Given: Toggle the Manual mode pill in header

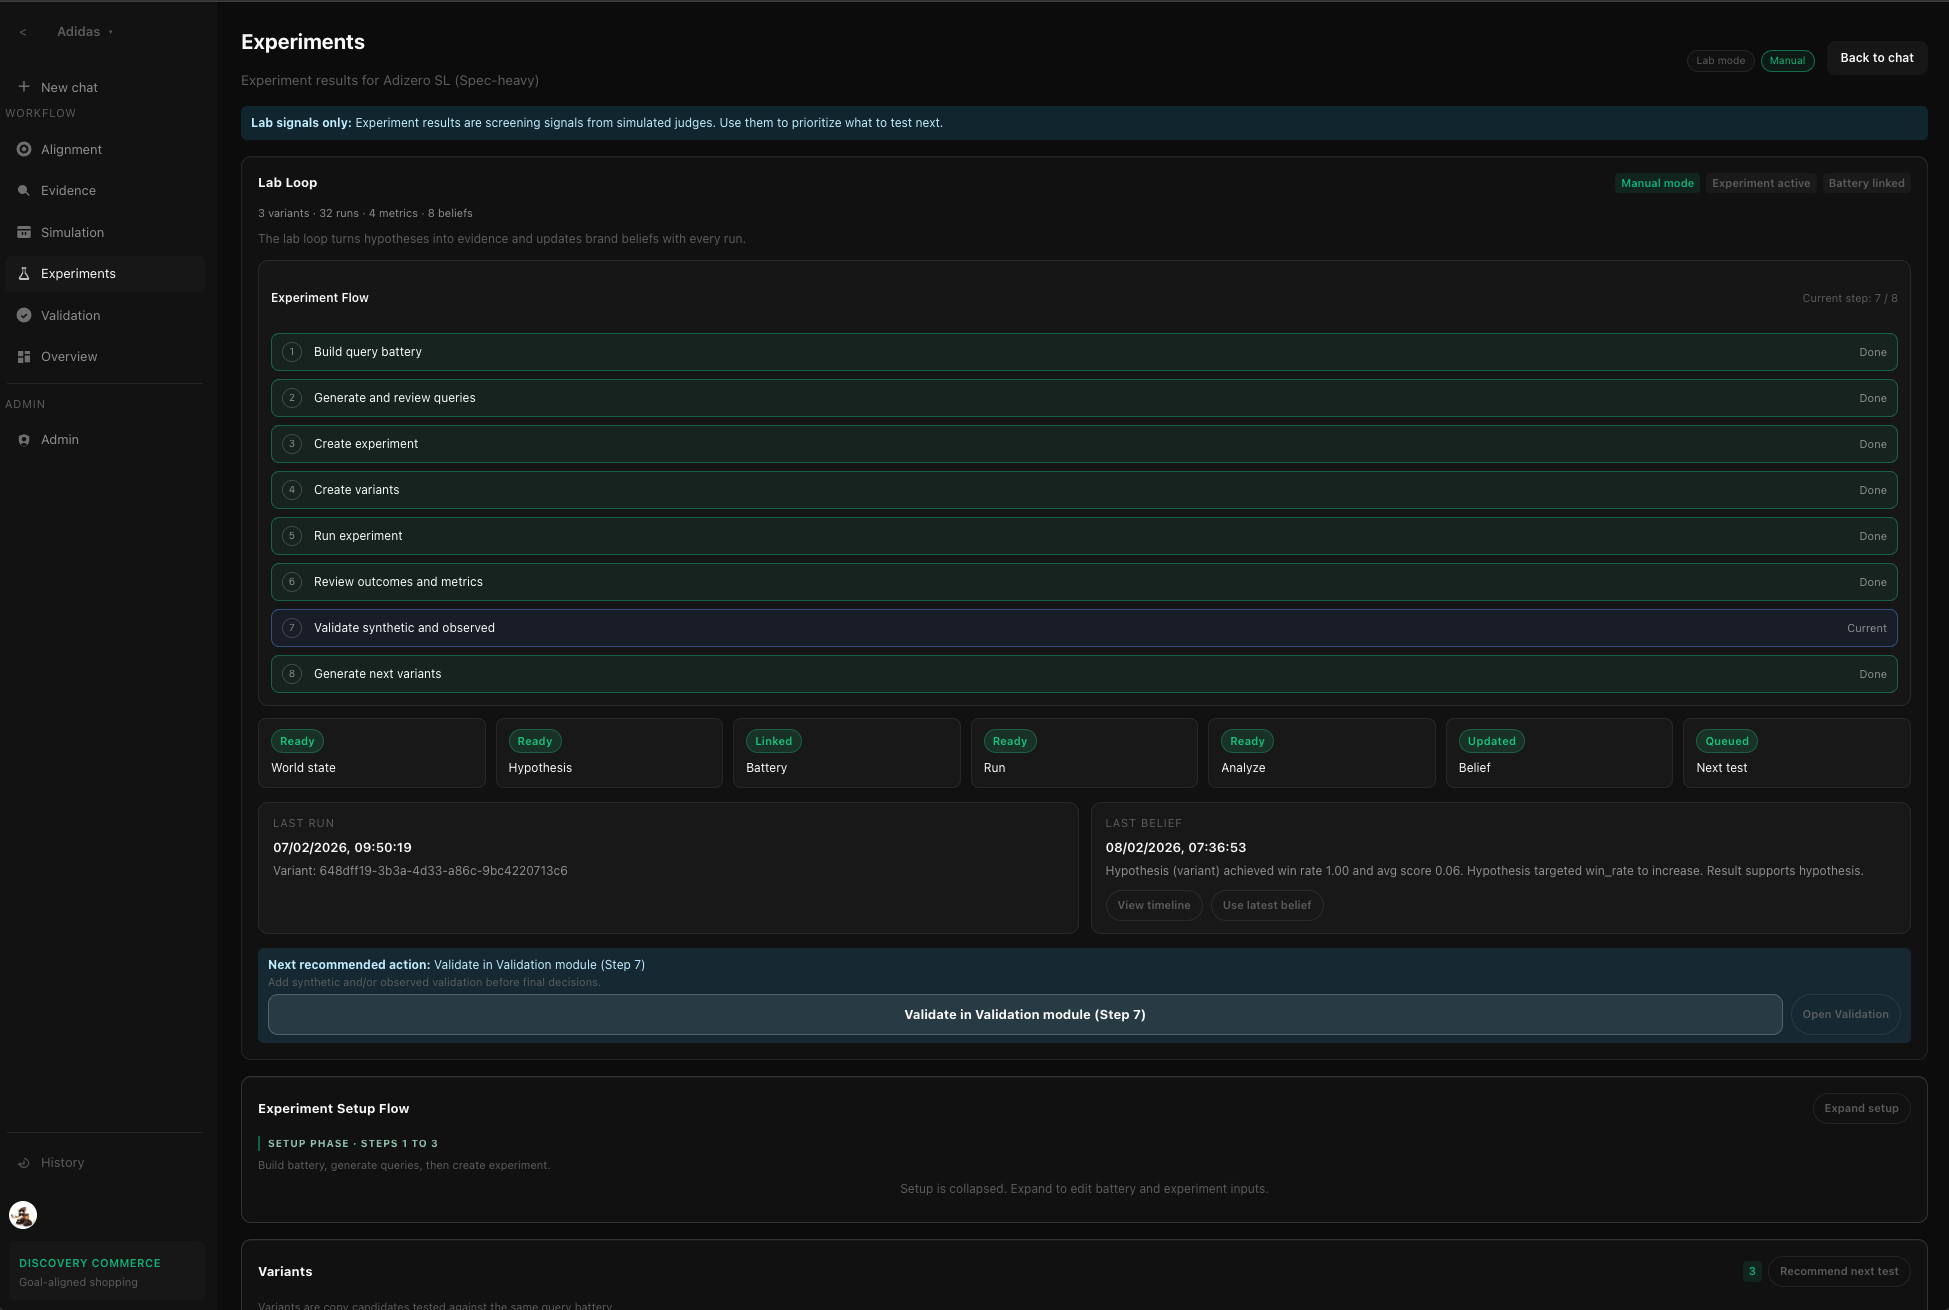Looking at the screenshot, I should point(1787,60).
